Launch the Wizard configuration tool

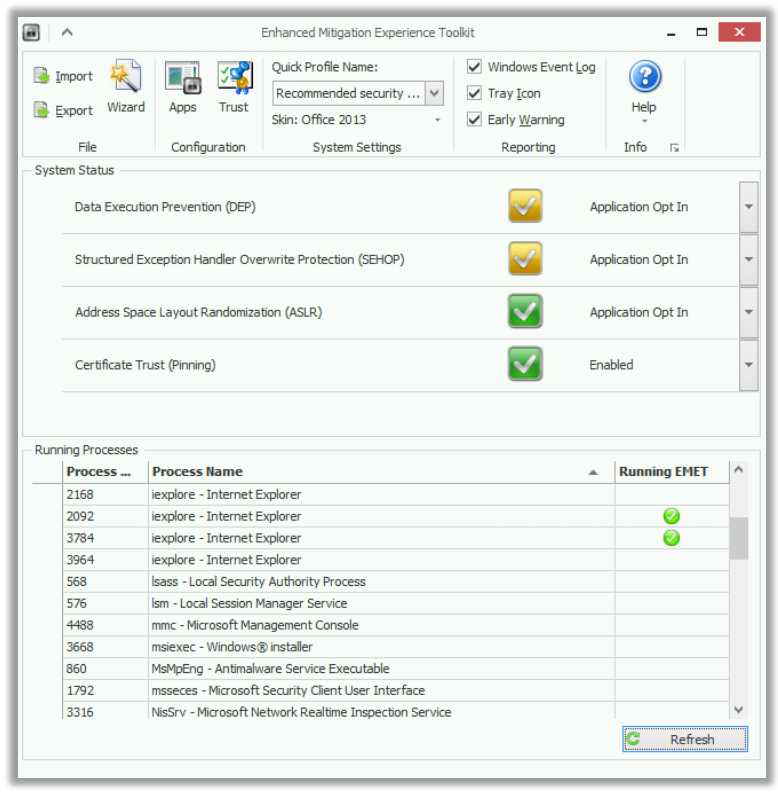pyautogui.click(x=126, y=87)
